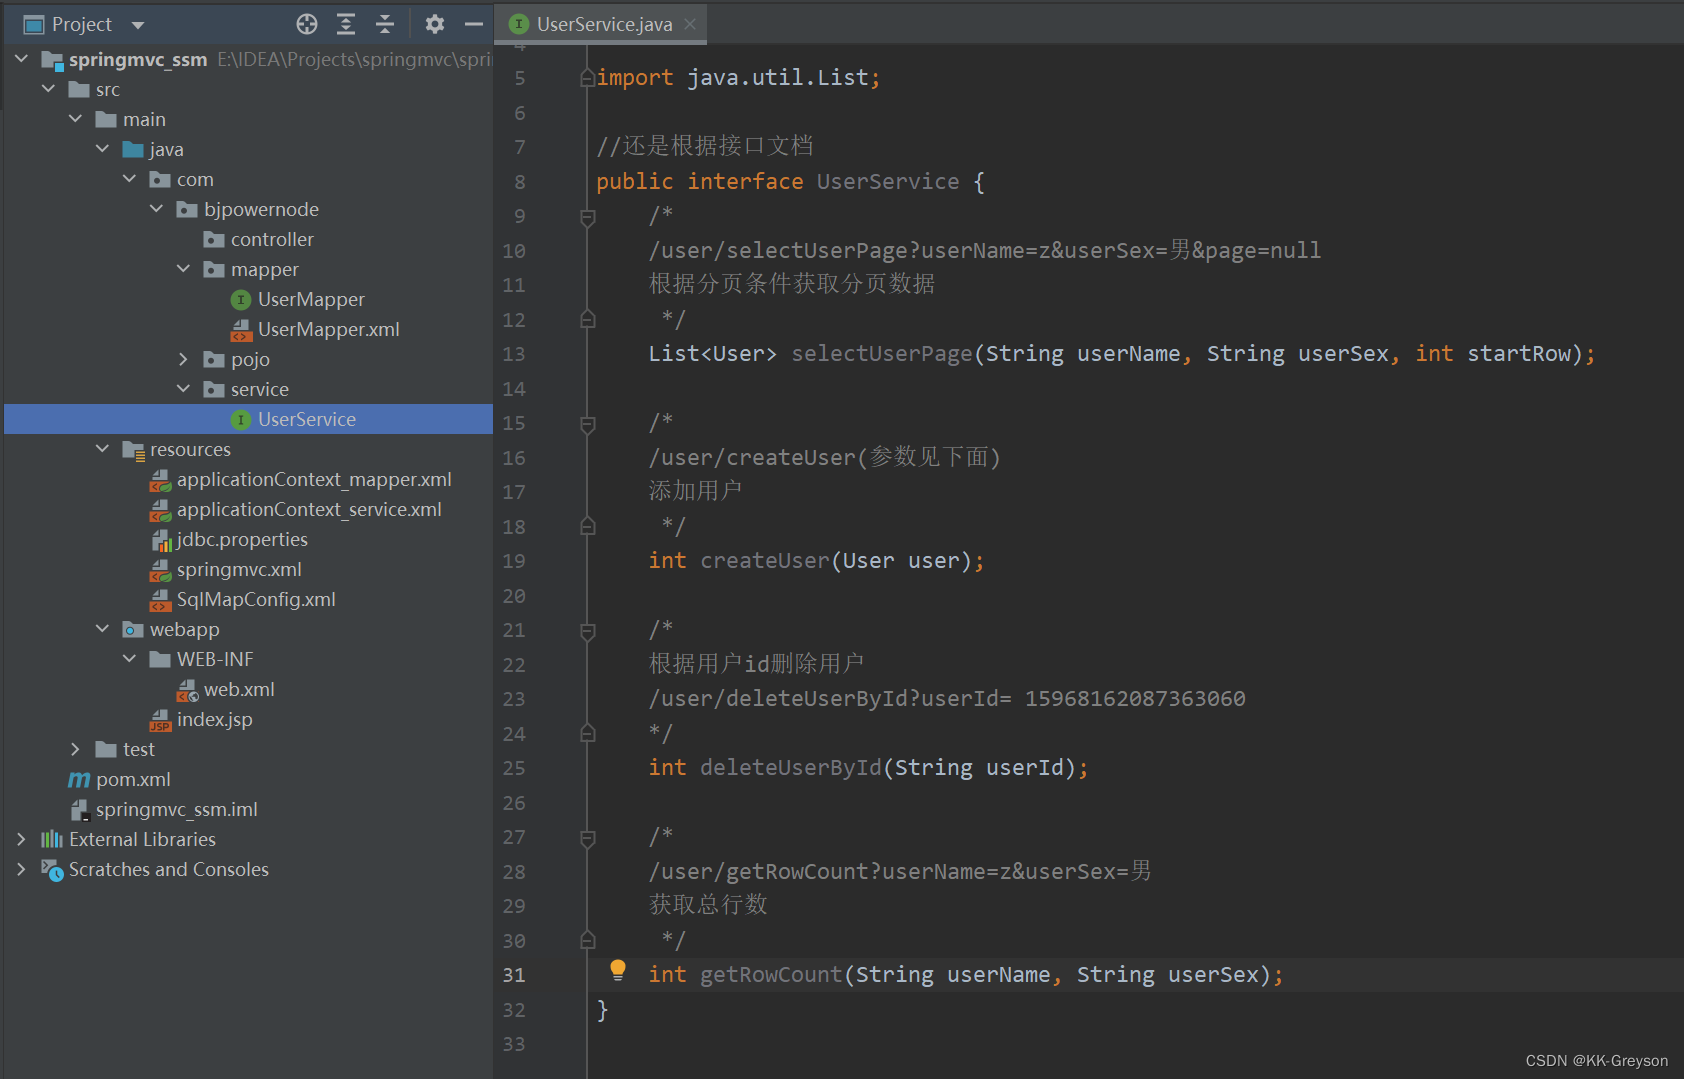Click the Expand All icon in Project toolbar
Viewport: 1684px width, 1079px height.
(x=346, y=24)
